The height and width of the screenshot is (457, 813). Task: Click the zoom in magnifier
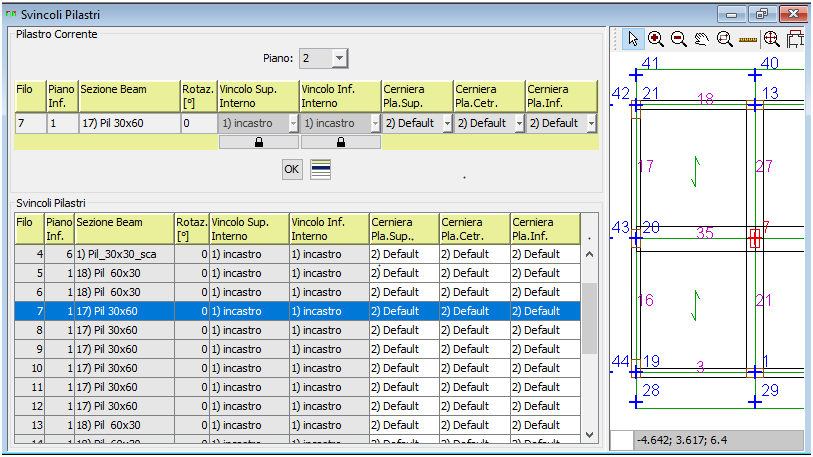point(656,39)
